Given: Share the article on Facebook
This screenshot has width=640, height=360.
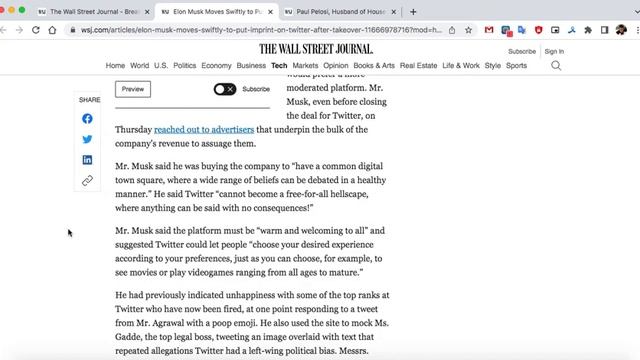Looking at the screenshot, I should pos(87,119).
